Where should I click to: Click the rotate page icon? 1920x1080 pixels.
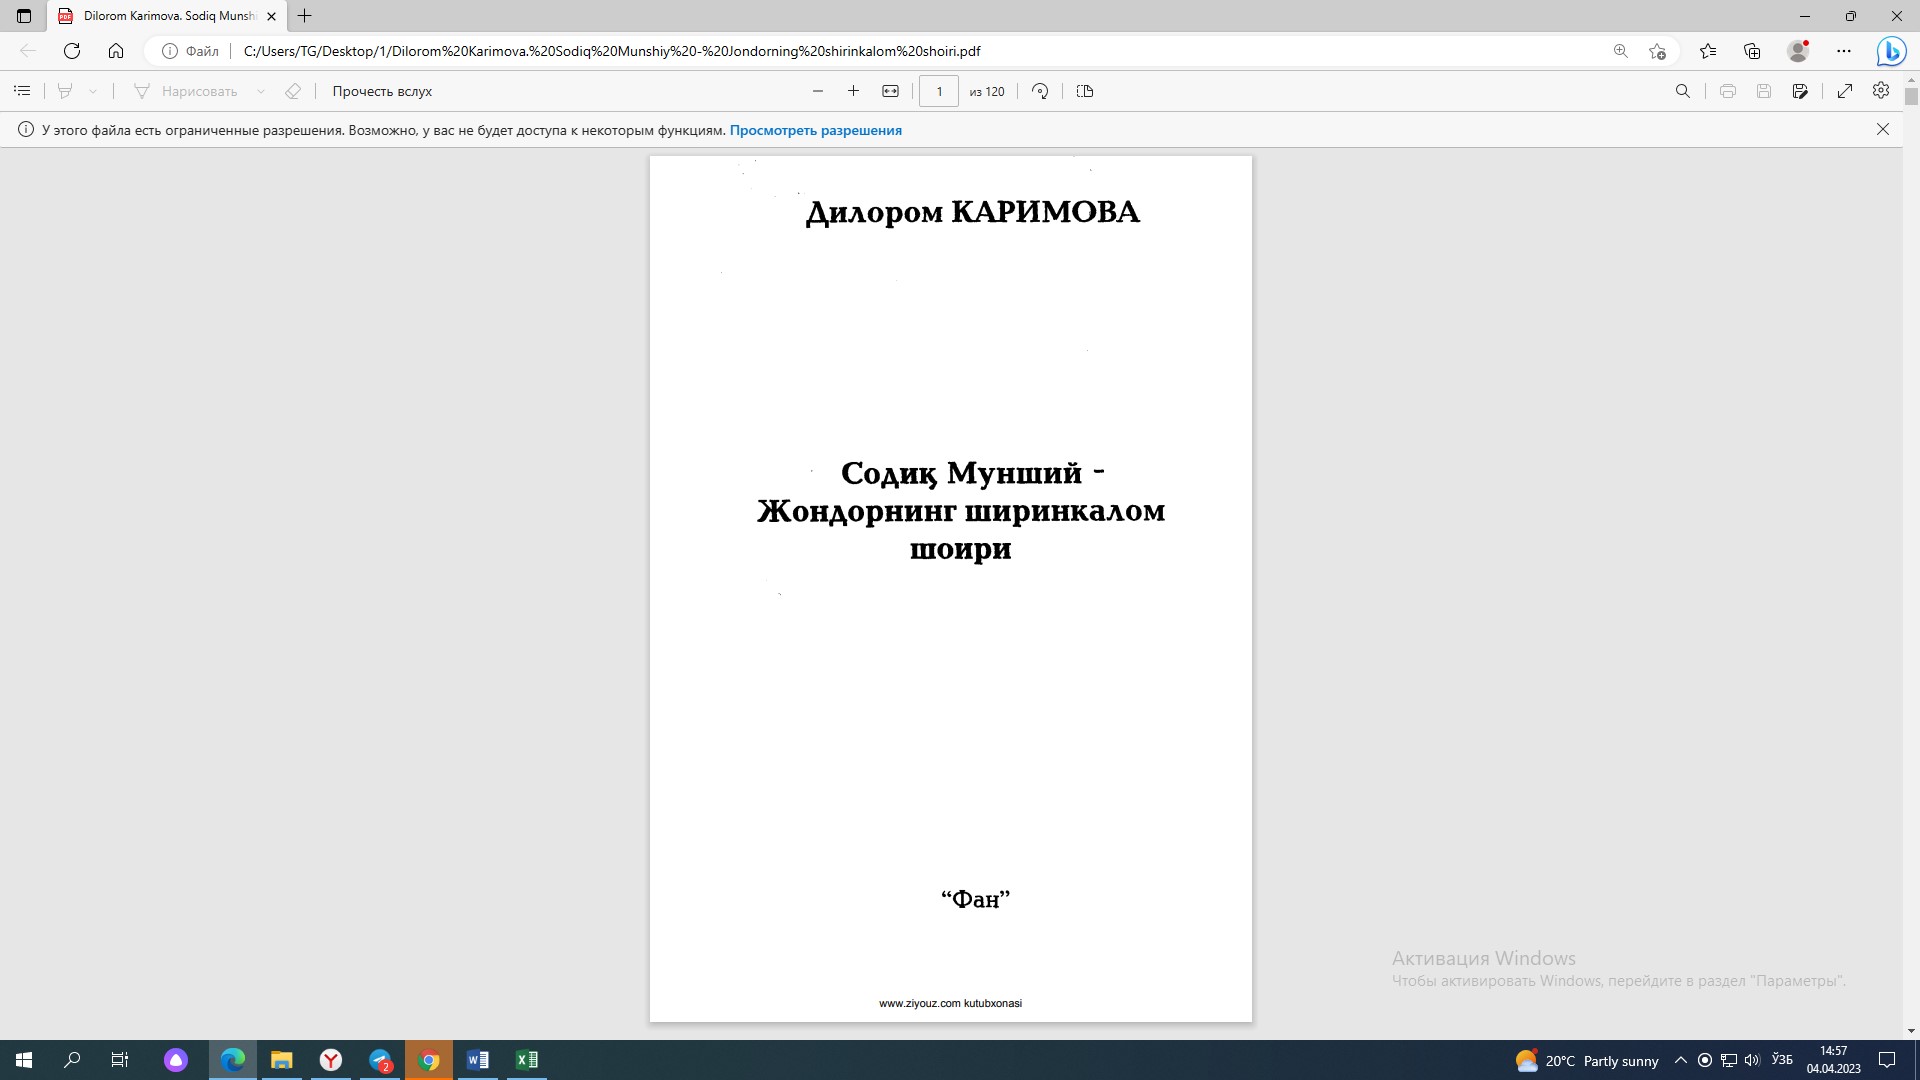pos(1040,91)
